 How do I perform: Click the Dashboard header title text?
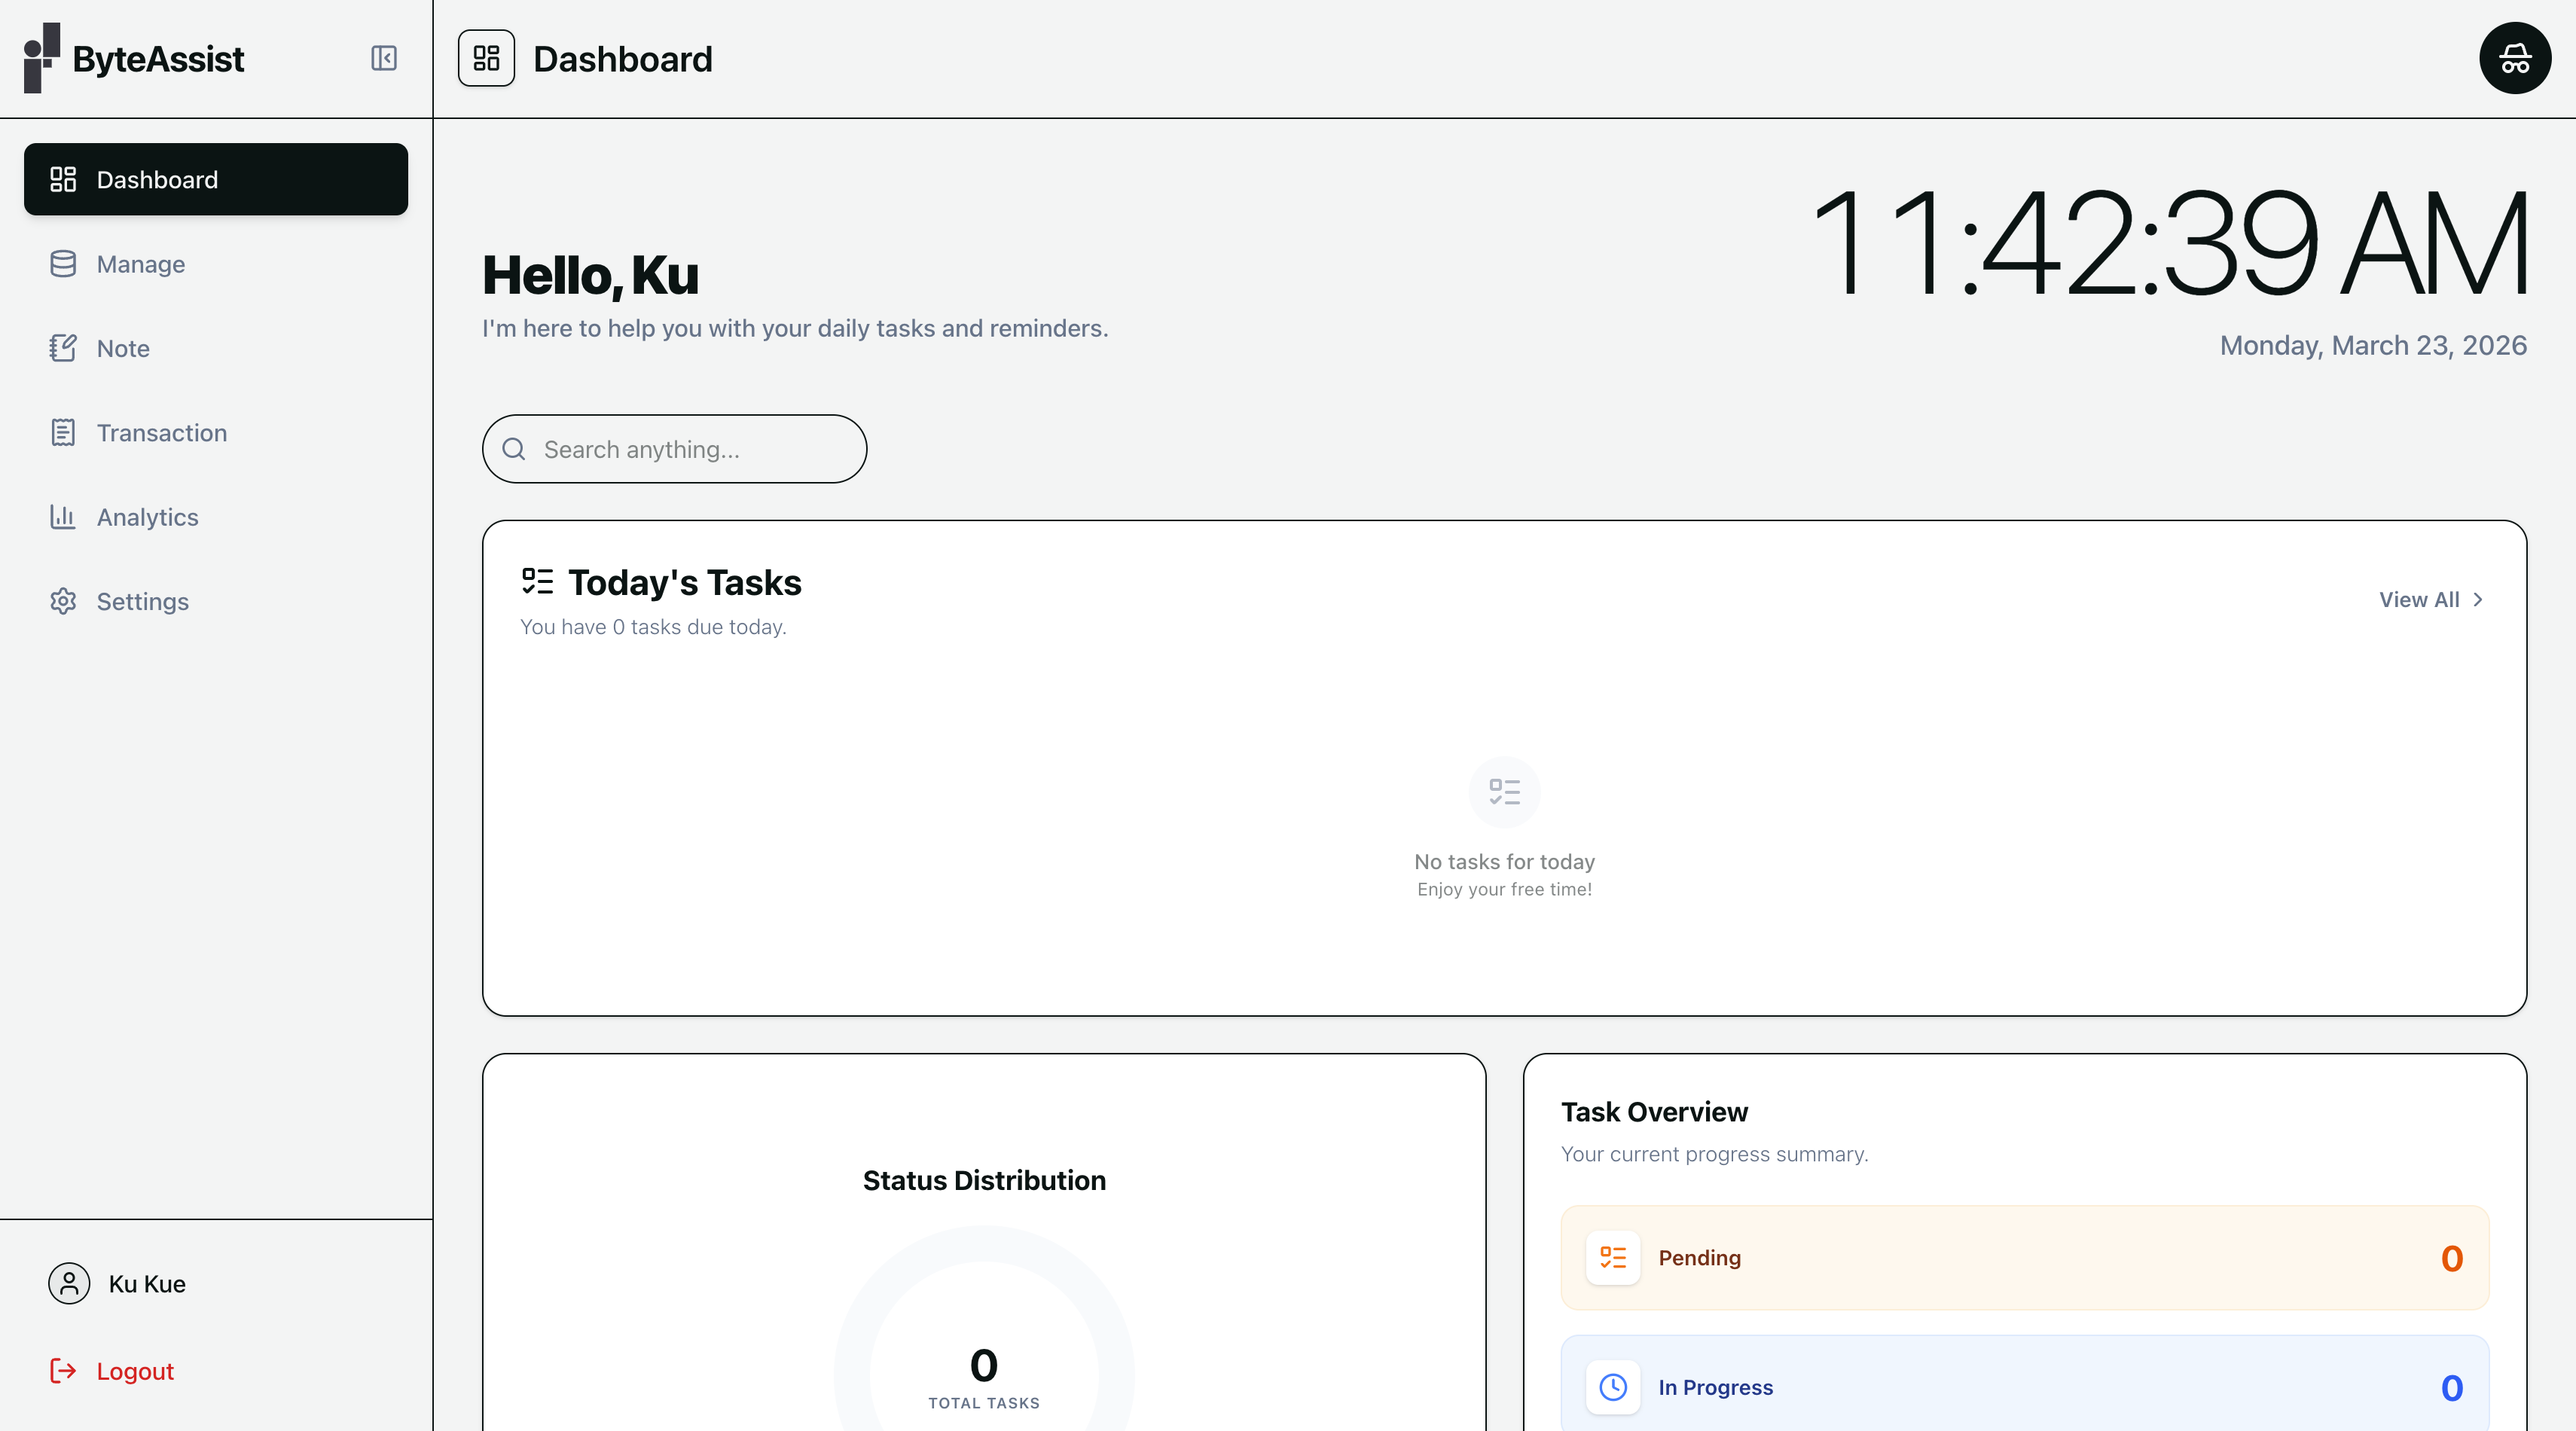pos(623,59)
